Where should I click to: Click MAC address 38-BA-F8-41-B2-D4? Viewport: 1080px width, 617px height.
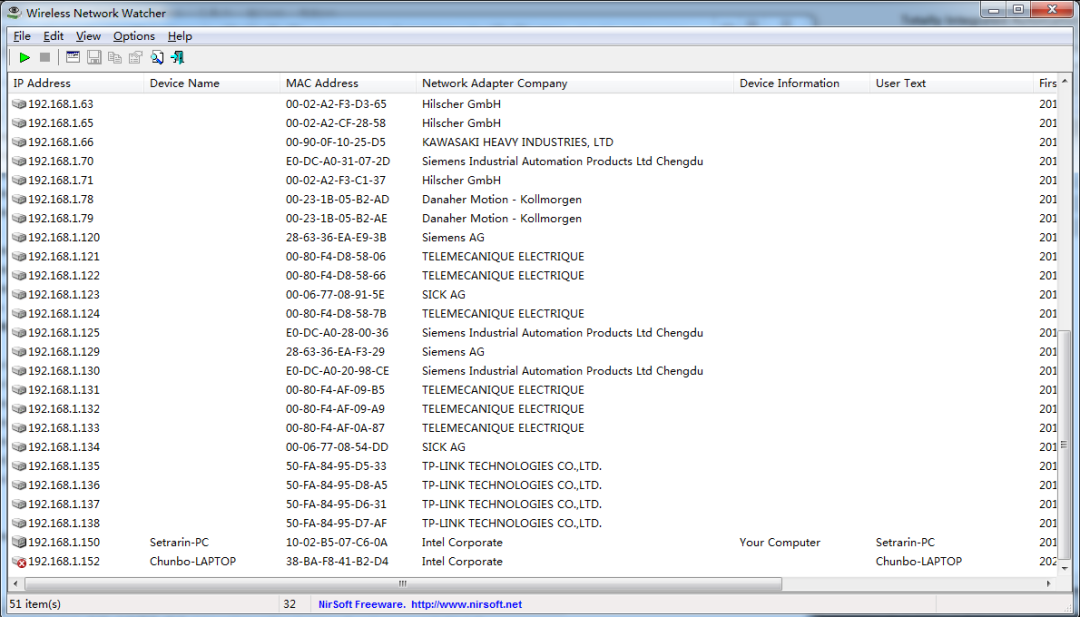337,562
